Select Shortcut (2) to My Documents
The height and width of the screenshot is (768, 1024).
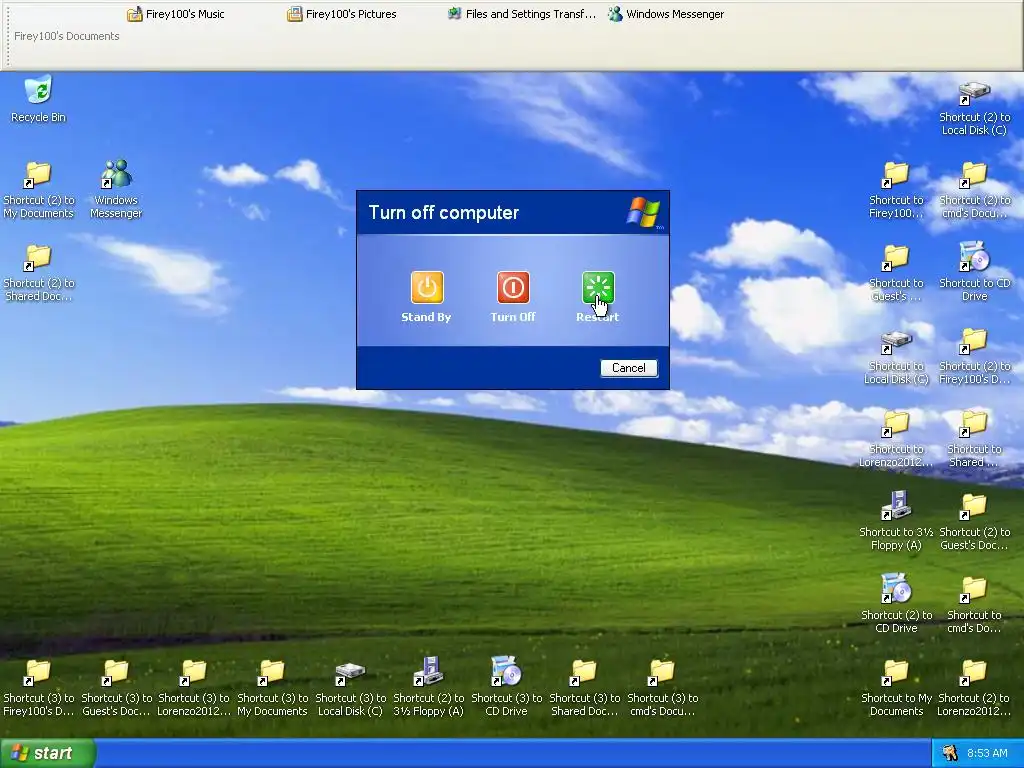tap(39, 189)
